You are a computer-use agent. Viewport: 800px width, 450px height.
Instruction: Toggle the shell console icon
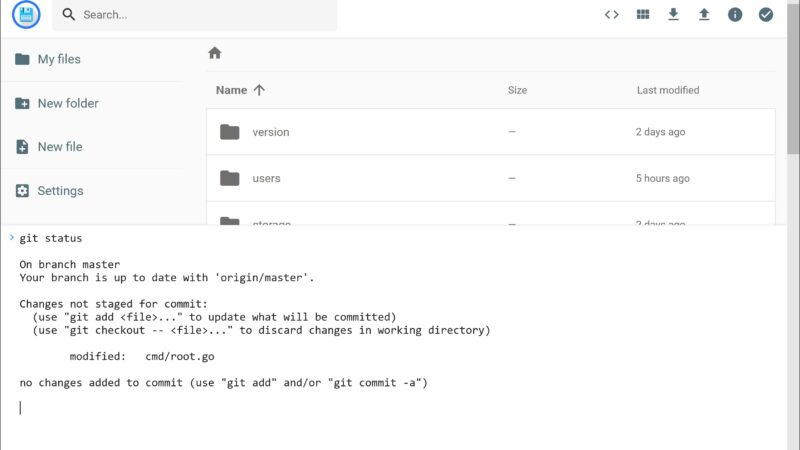tap(612, 15)
